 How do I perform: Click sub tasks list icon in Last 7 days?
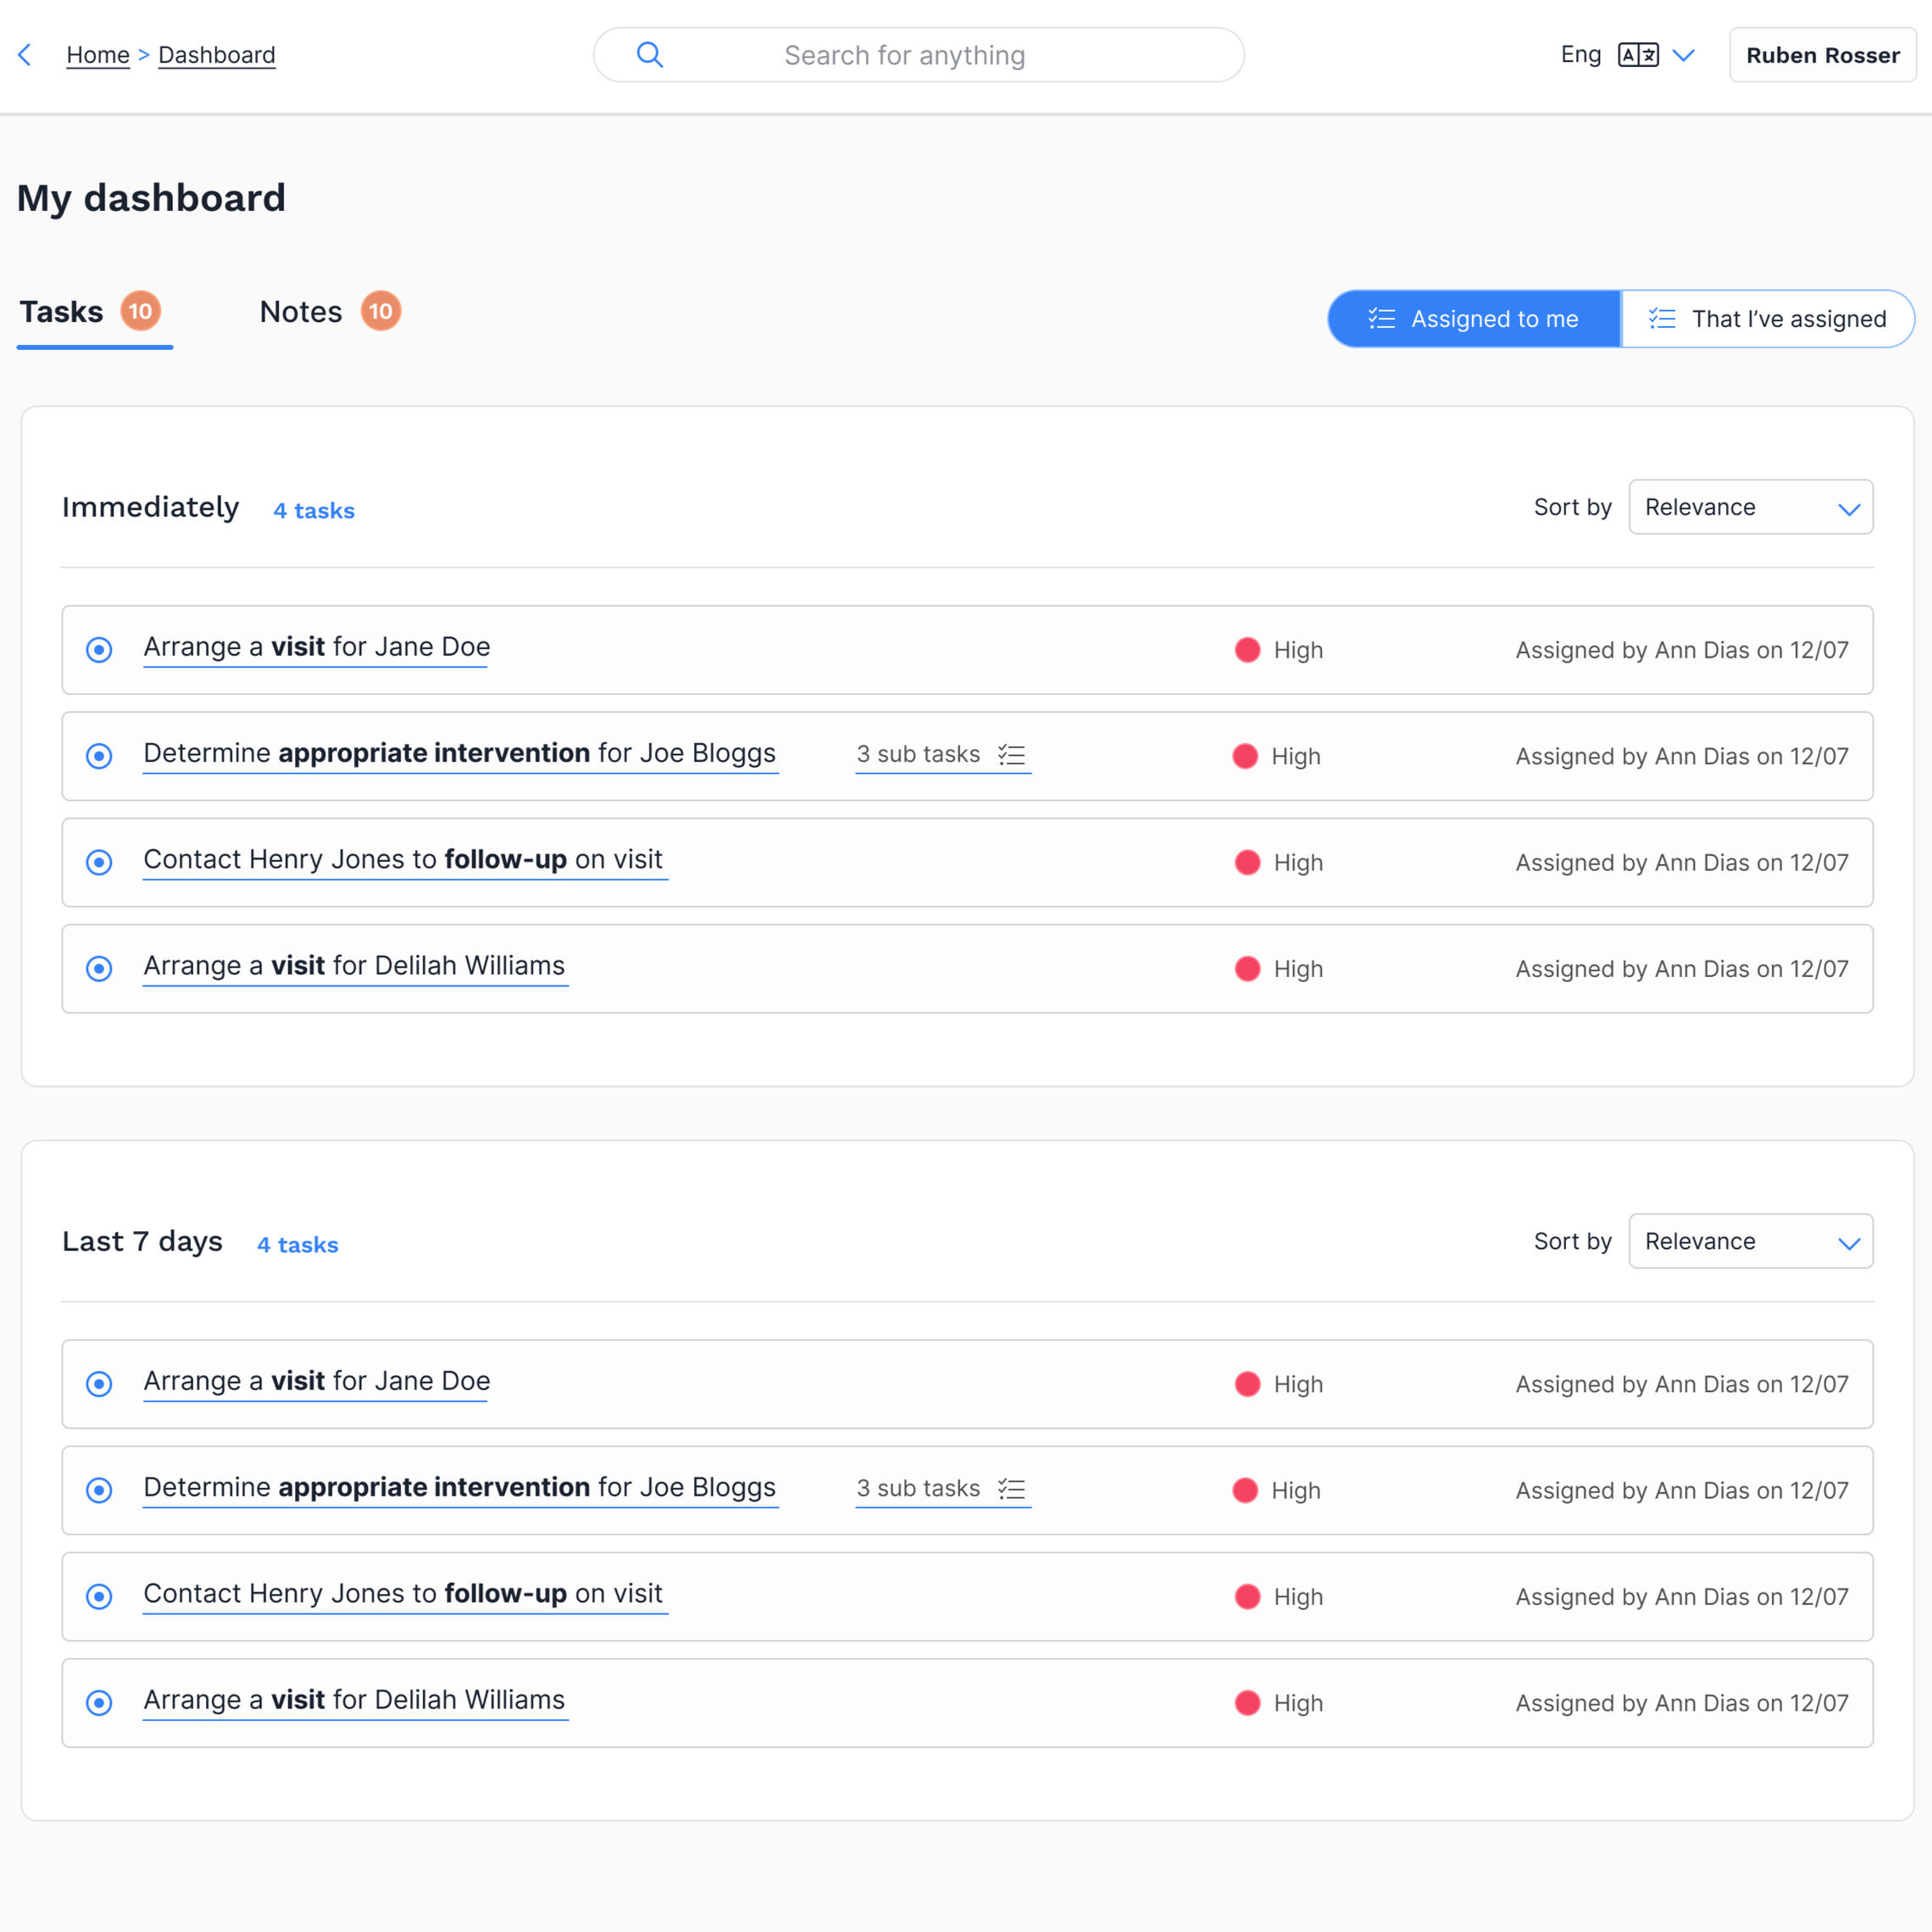pos(1012,1489)
